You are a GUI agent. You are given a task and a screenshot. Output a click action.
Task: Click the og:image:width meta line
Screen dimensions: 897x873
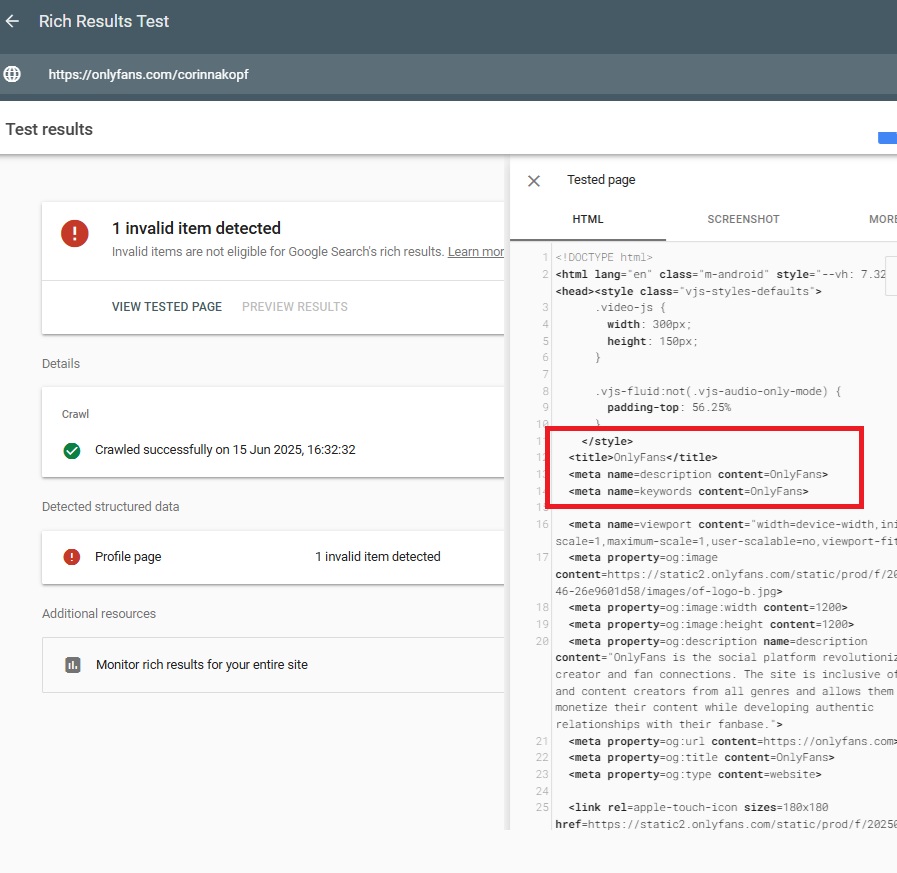pos(708,608)
